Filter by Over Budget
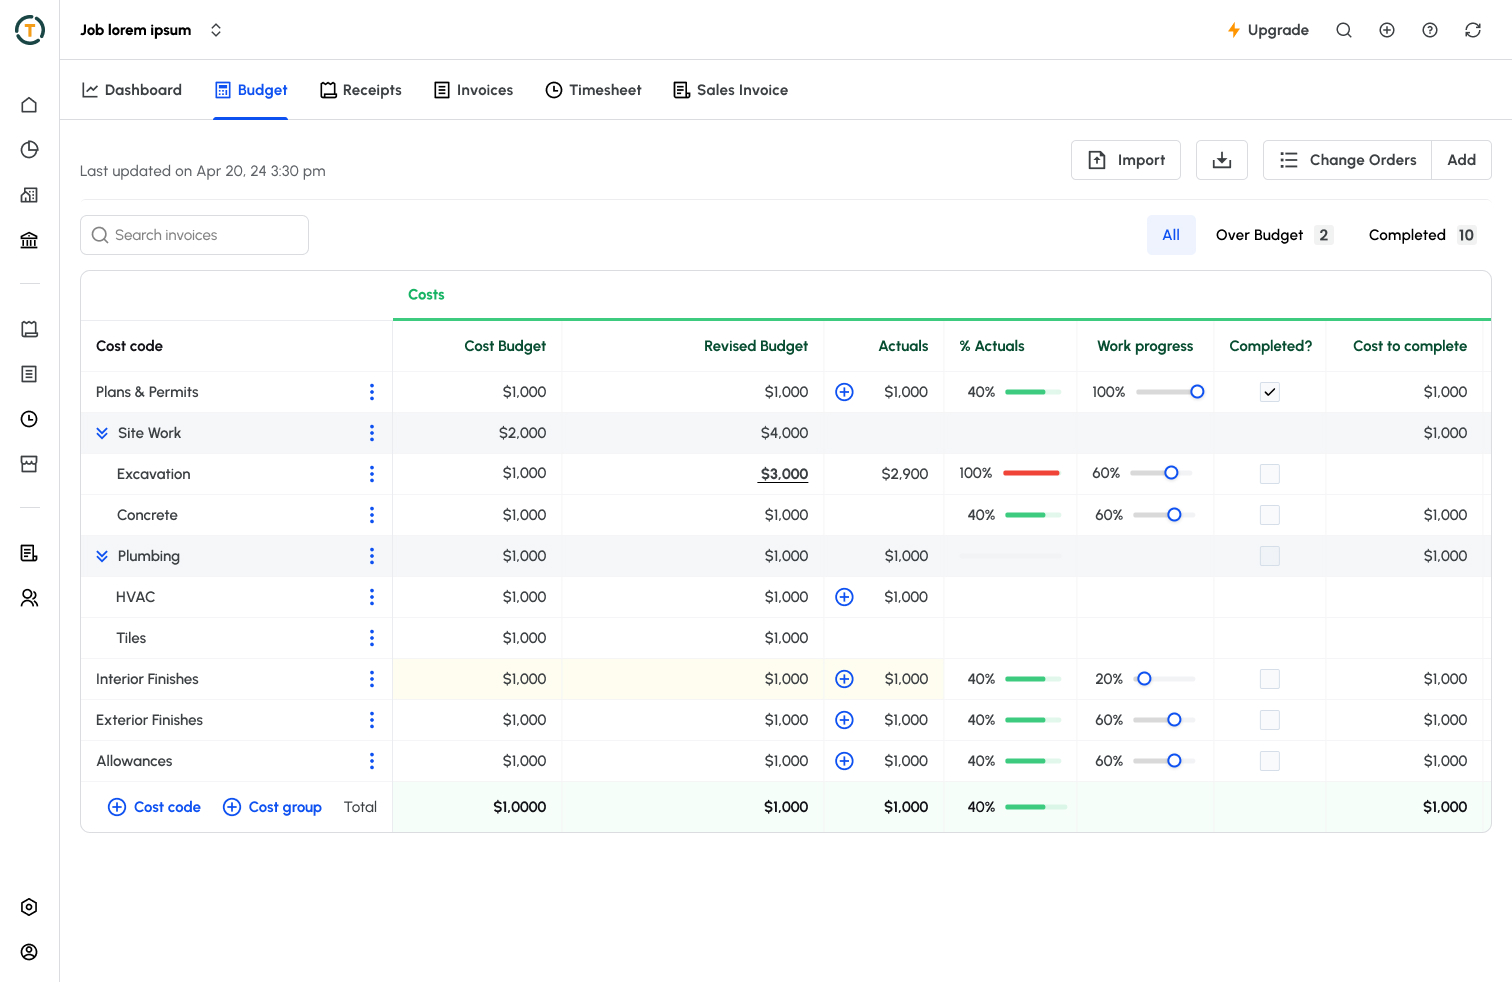The width and height of the screenshot is (1512, 982). [1274, 235]
